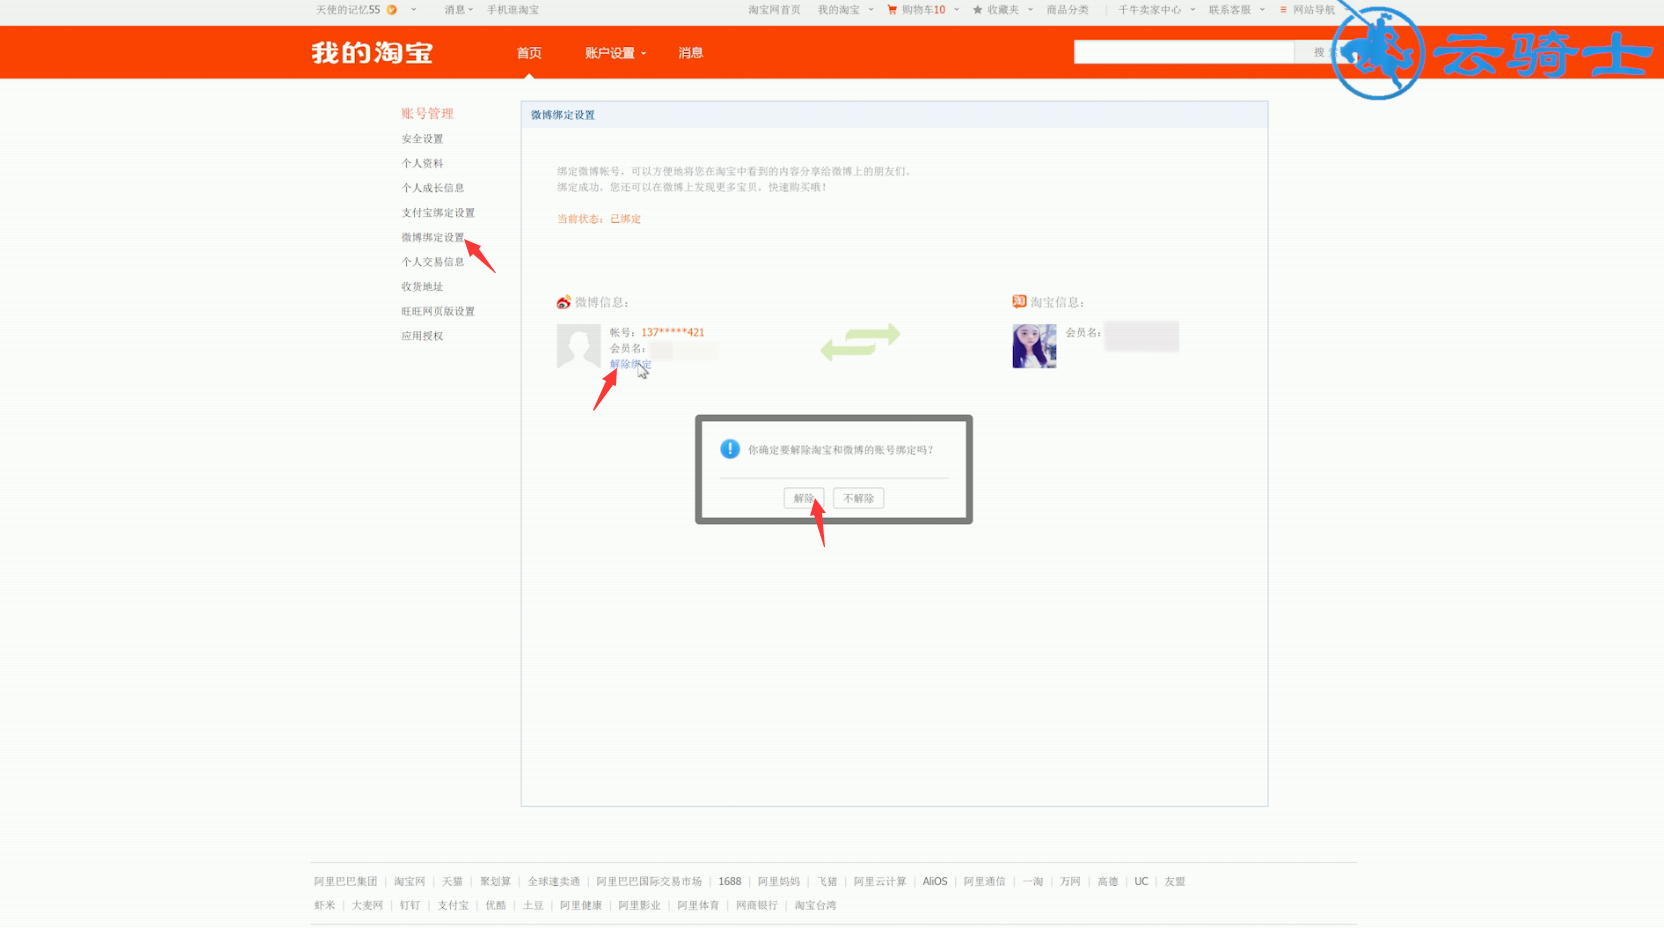Click the search input field in the header
This screenshot has height=928, width=1664.
click(1184, 52)
